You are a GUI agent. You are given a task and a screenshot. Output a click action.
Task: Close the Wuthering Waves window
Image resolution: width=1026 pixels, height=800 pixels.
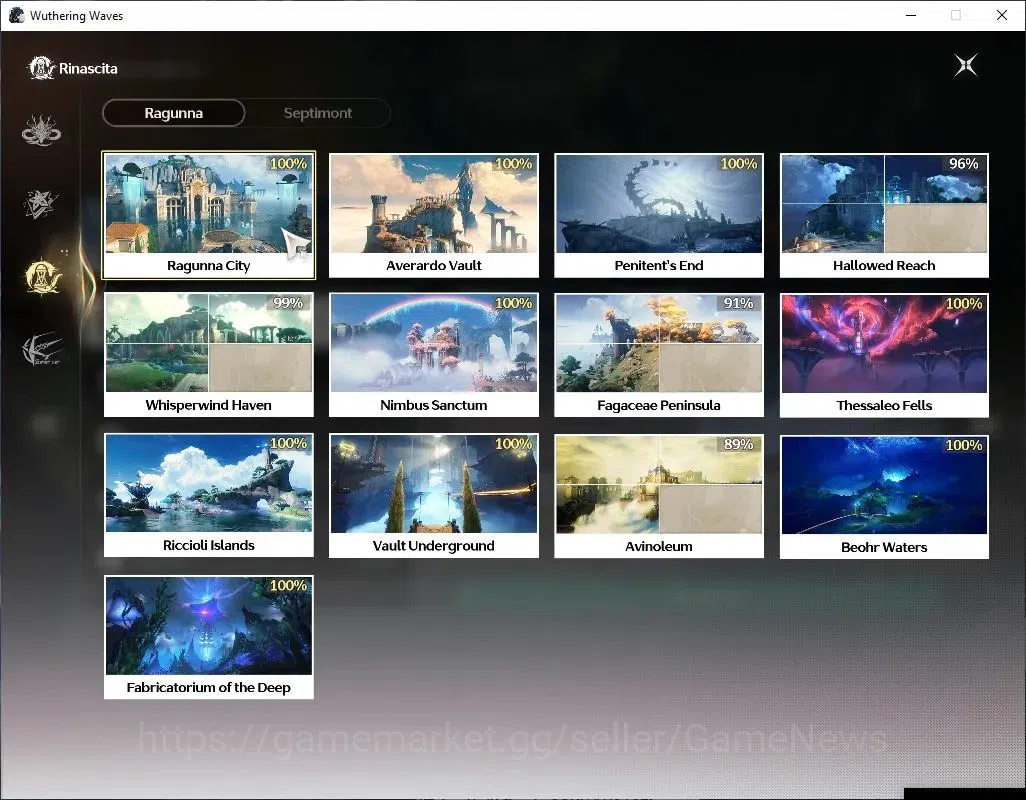click(x=1002, y=15)
